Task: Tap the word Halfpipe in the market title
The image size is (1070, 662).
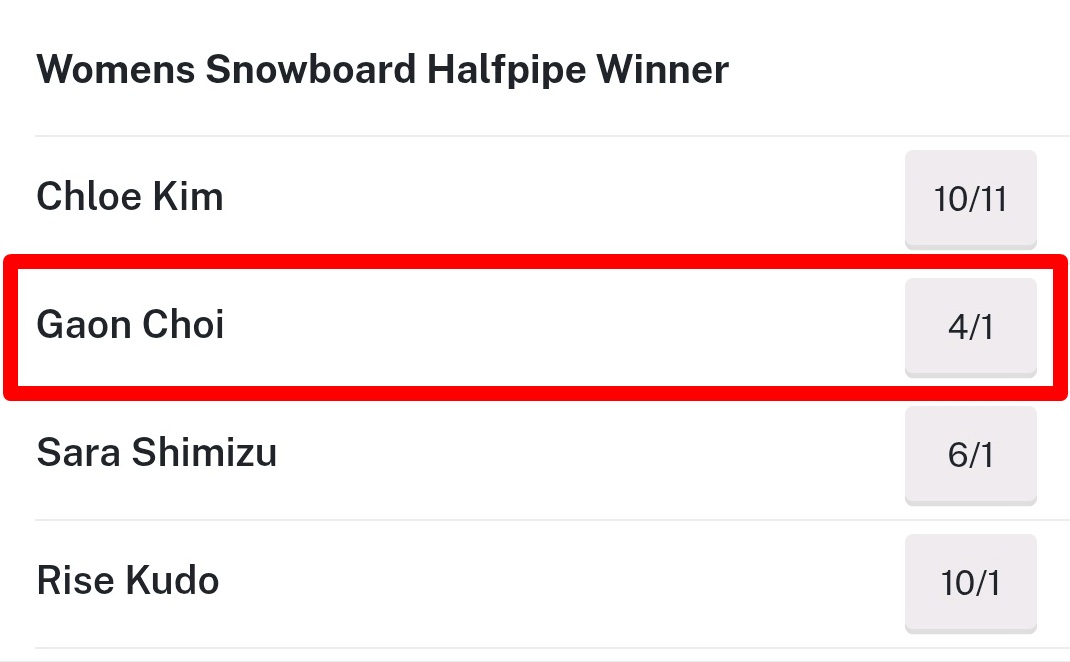Action: pyautogui.click(x=506, y=70)
